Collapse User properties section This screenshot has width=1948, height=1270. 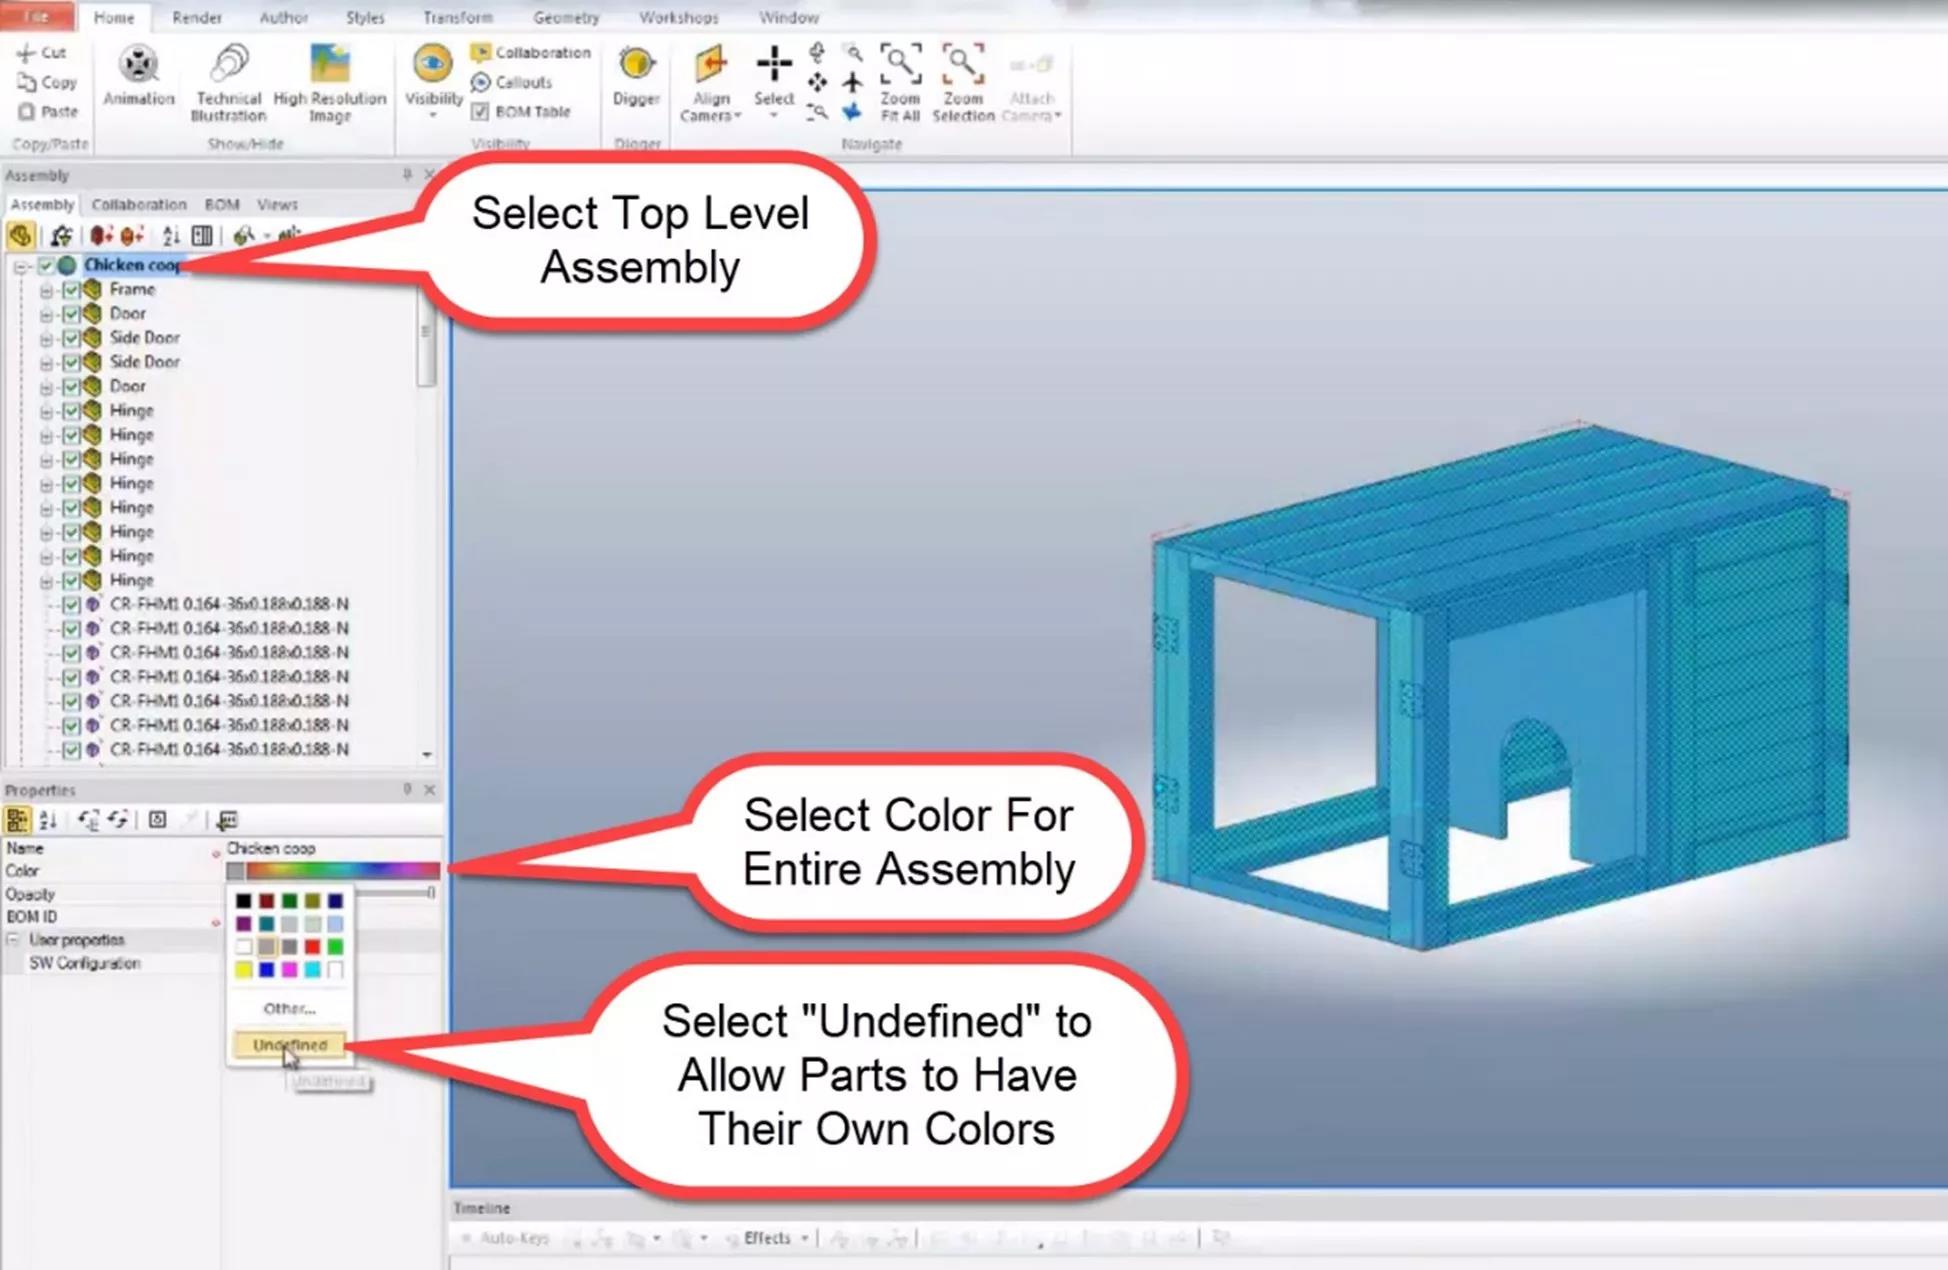[x=13, y=940]
